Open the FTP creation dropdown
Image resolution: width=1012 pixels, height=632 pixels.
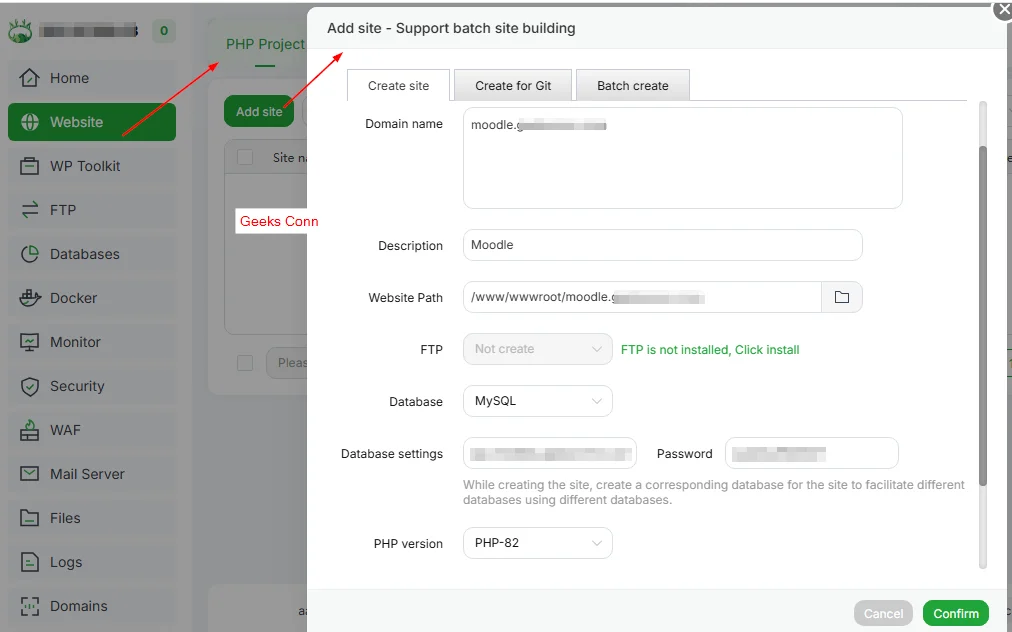point(537,349)
